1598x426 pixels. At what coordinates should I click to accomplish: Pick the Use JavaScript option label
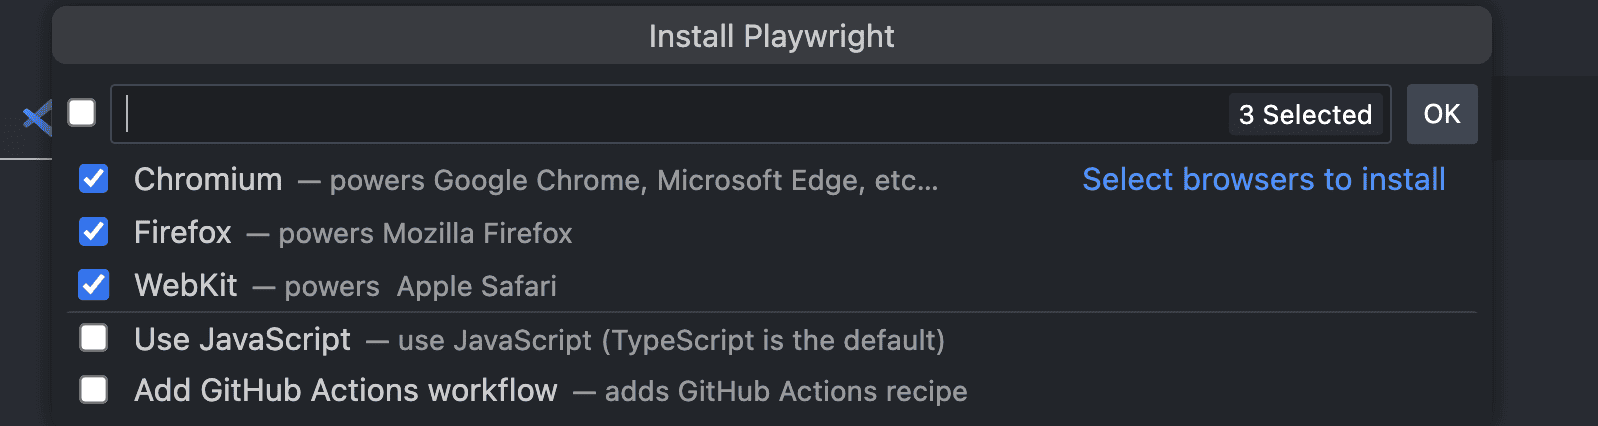coord(243,339)
